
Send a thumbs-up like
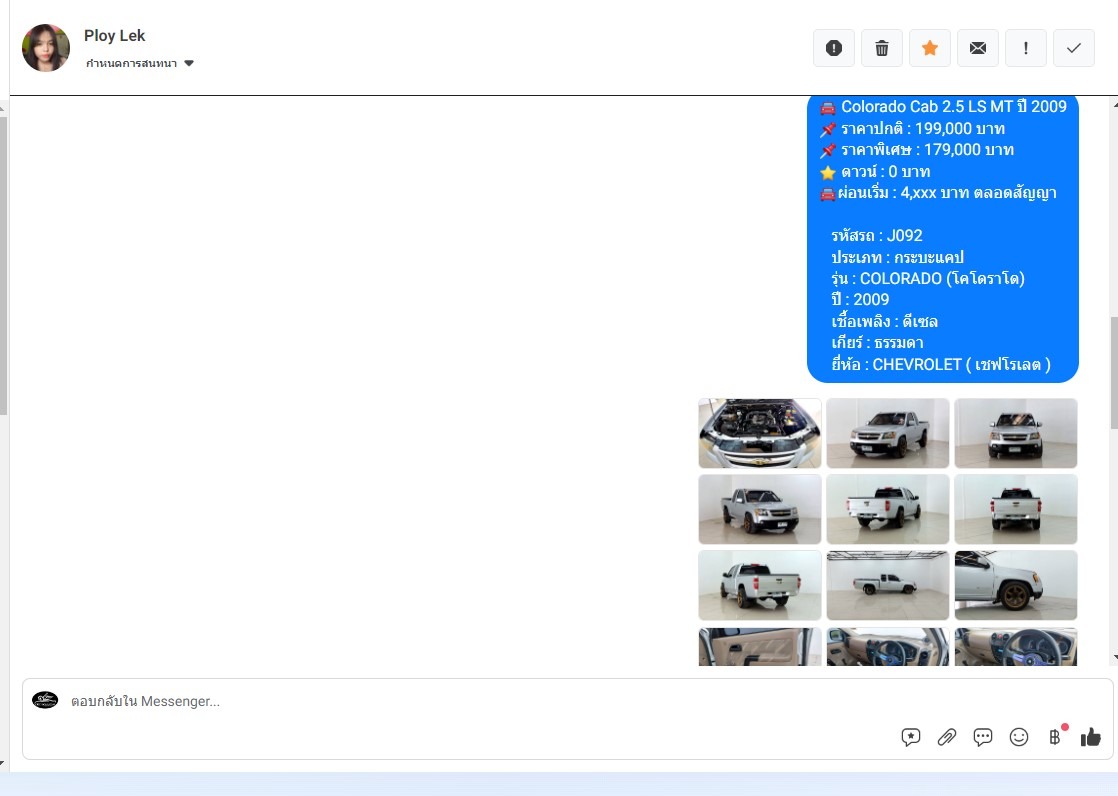(x=1090, y=737)
